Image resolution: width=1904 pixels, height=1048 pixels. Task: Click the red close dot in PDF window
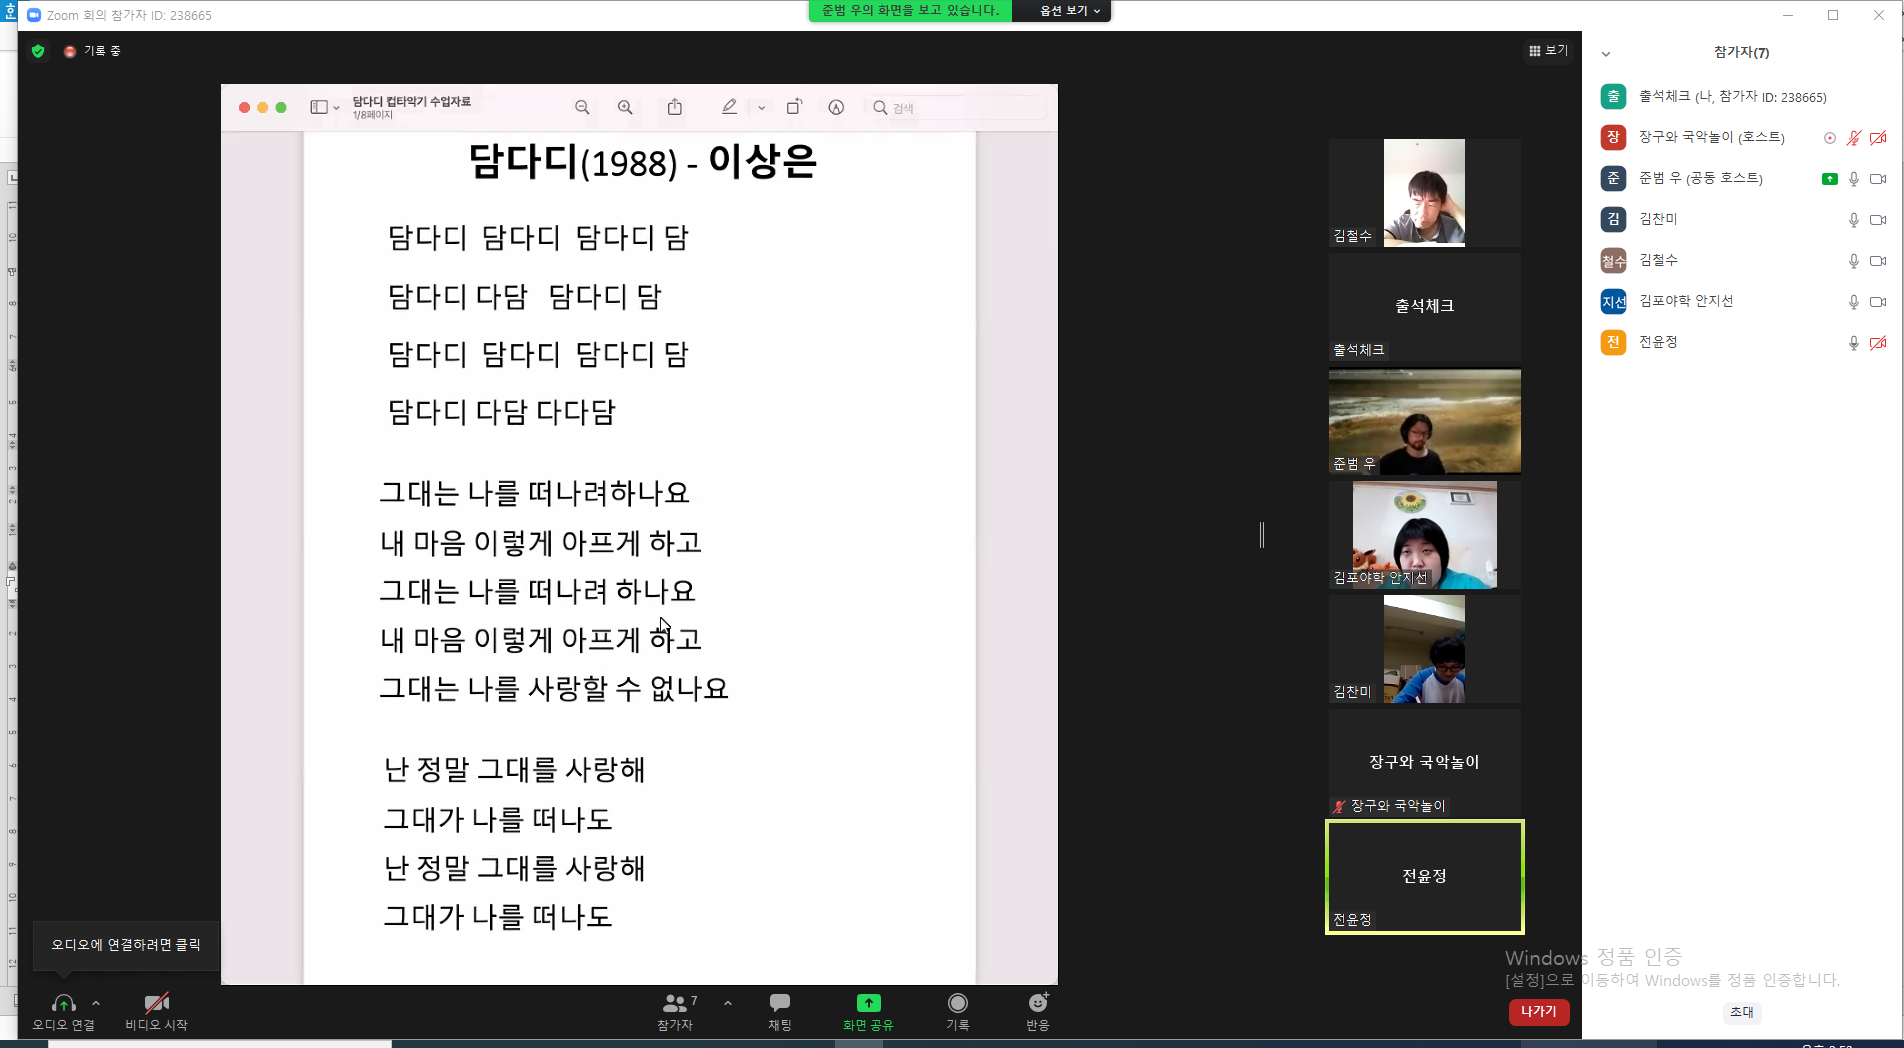click(244, 107)
